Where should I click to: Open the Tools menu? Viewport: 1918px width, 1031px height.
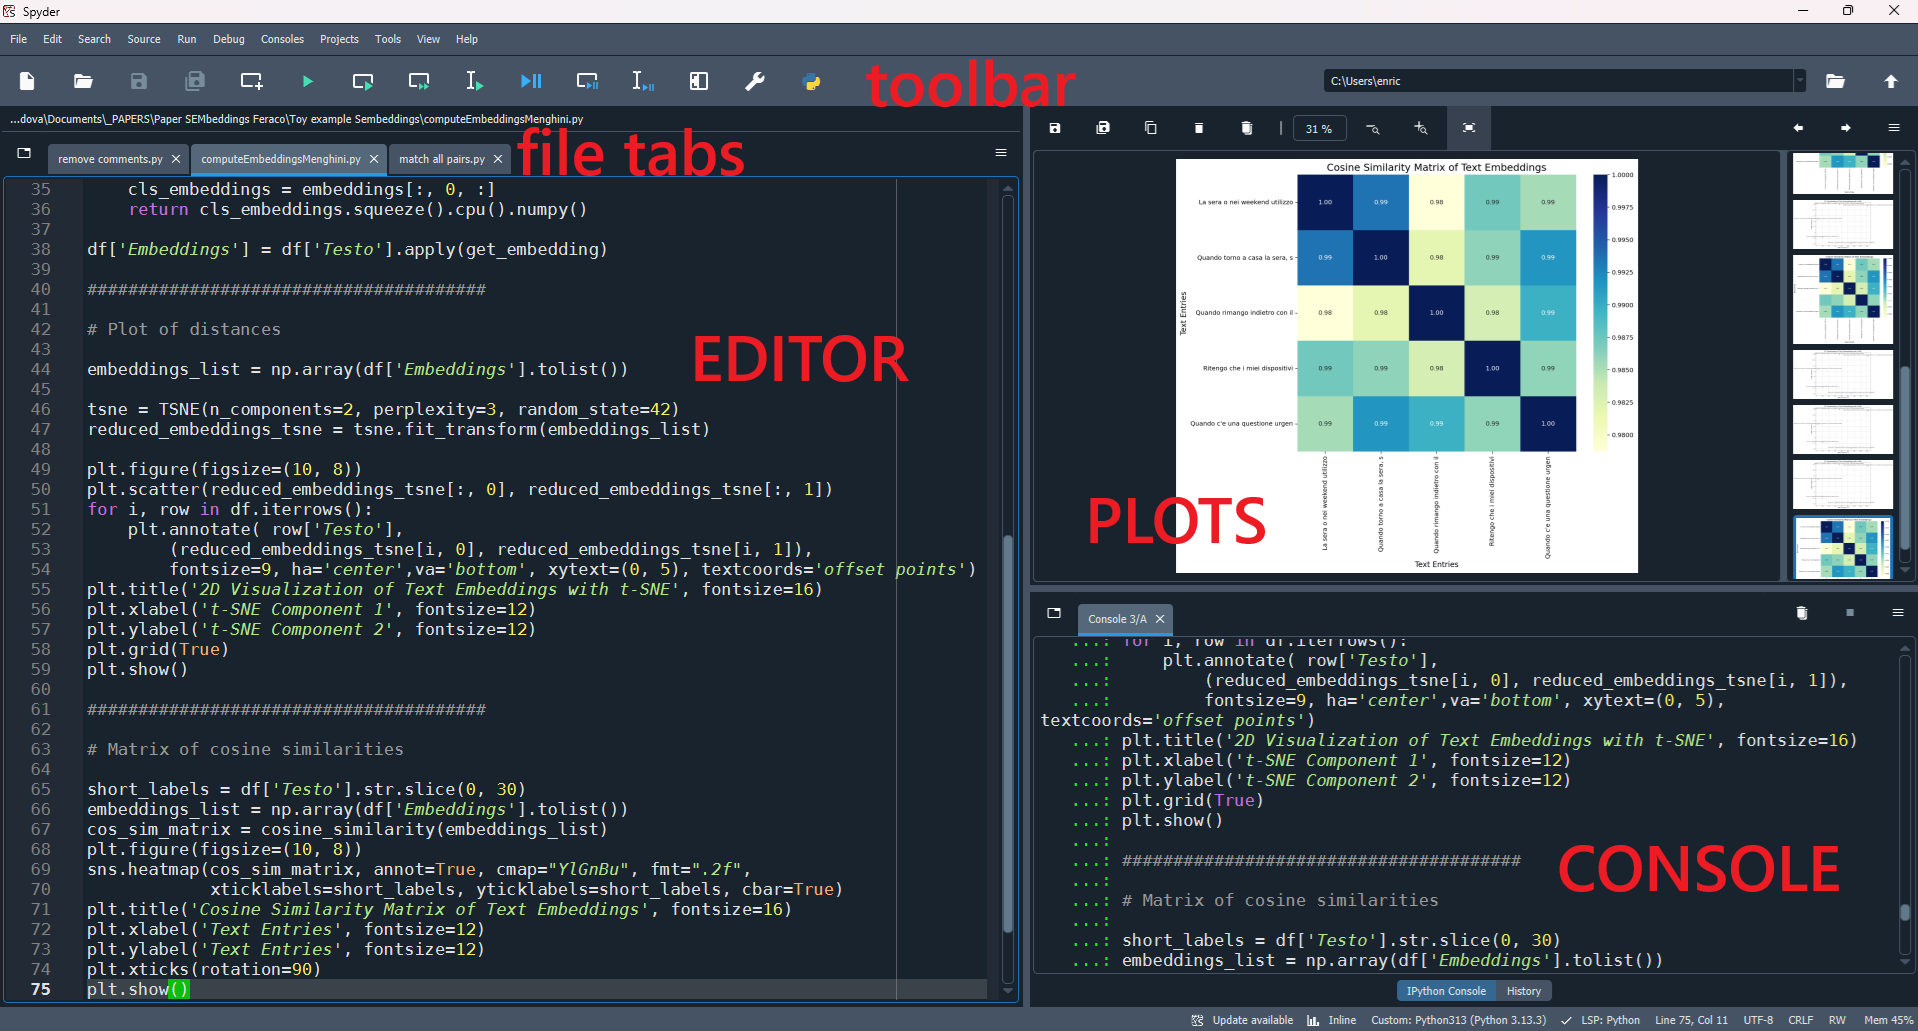click(x=388, y=39)
